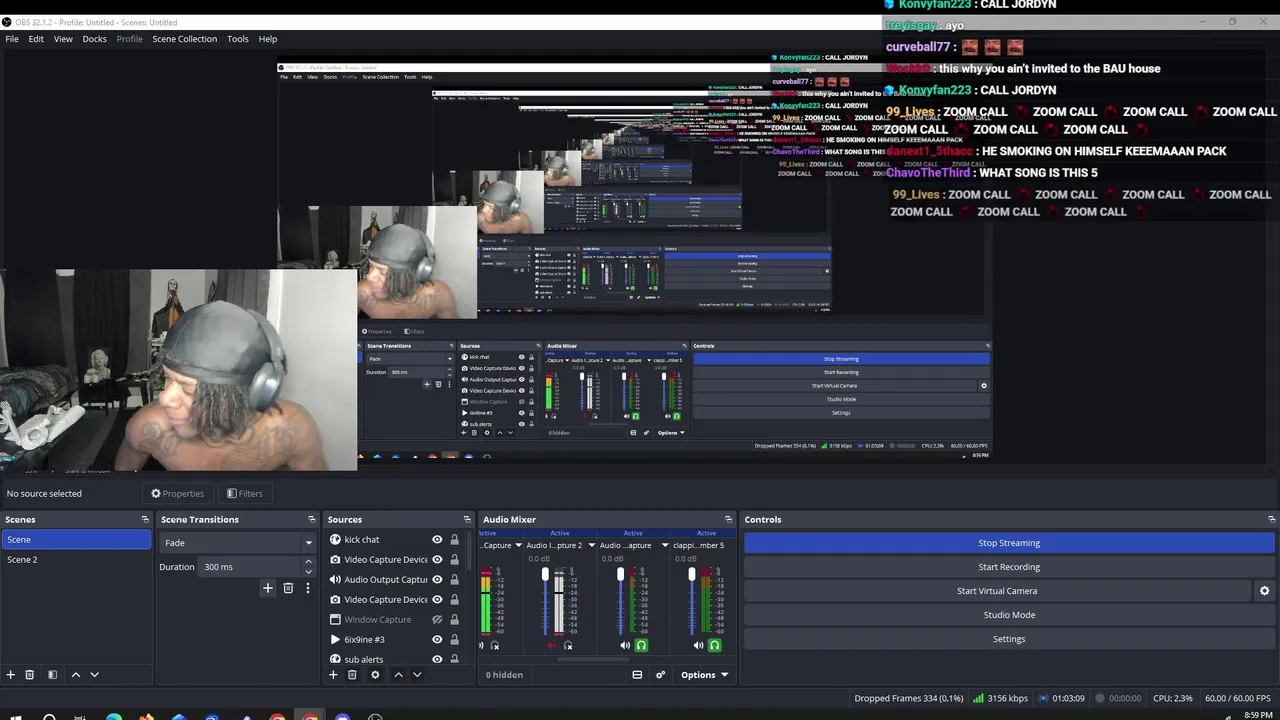Open the Edit menu

tap(36, 39)
